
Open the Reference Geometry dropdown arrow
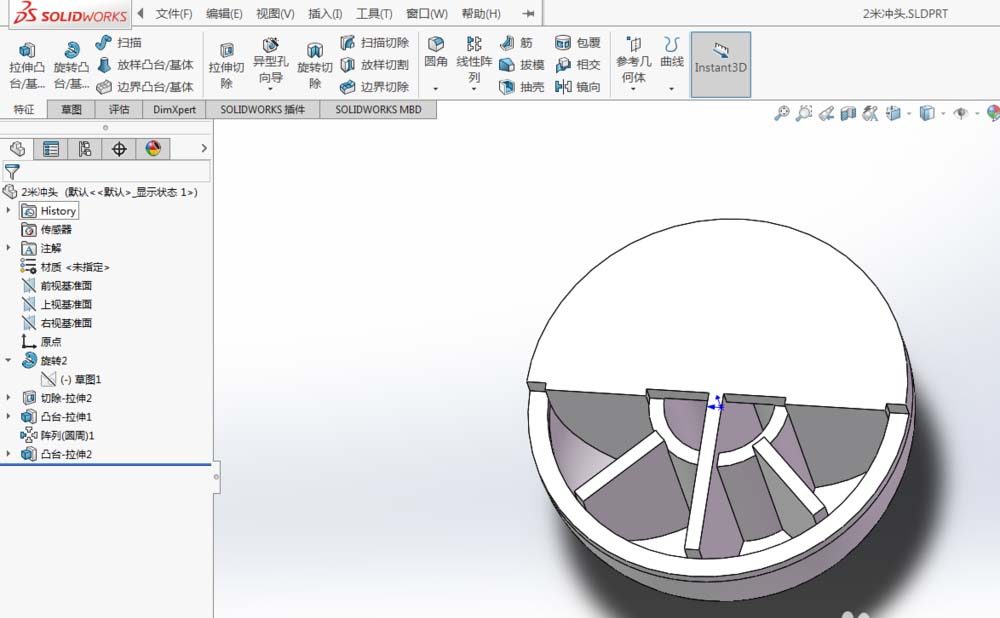pyautogui.click(x=633, y=89)
